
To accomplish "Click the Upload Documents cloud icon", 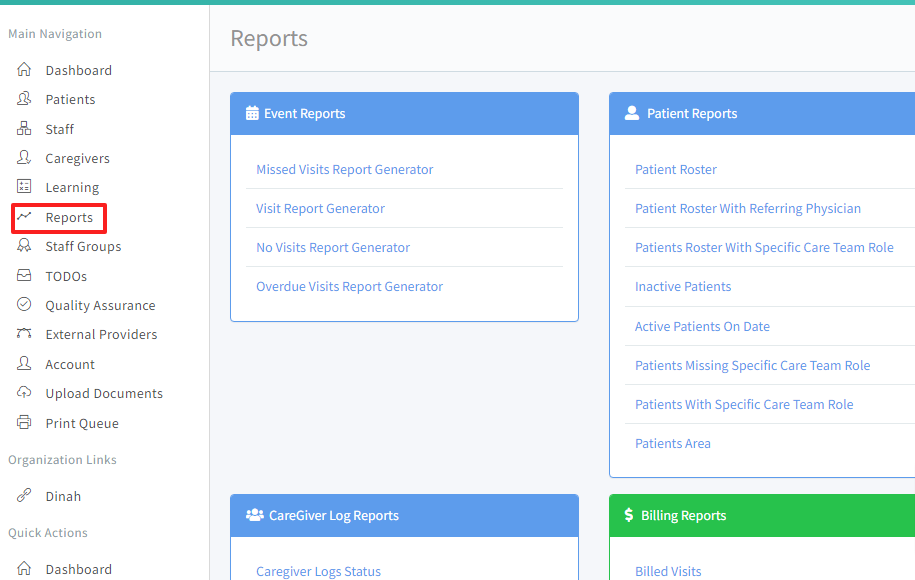I will [x=24, y=393].
